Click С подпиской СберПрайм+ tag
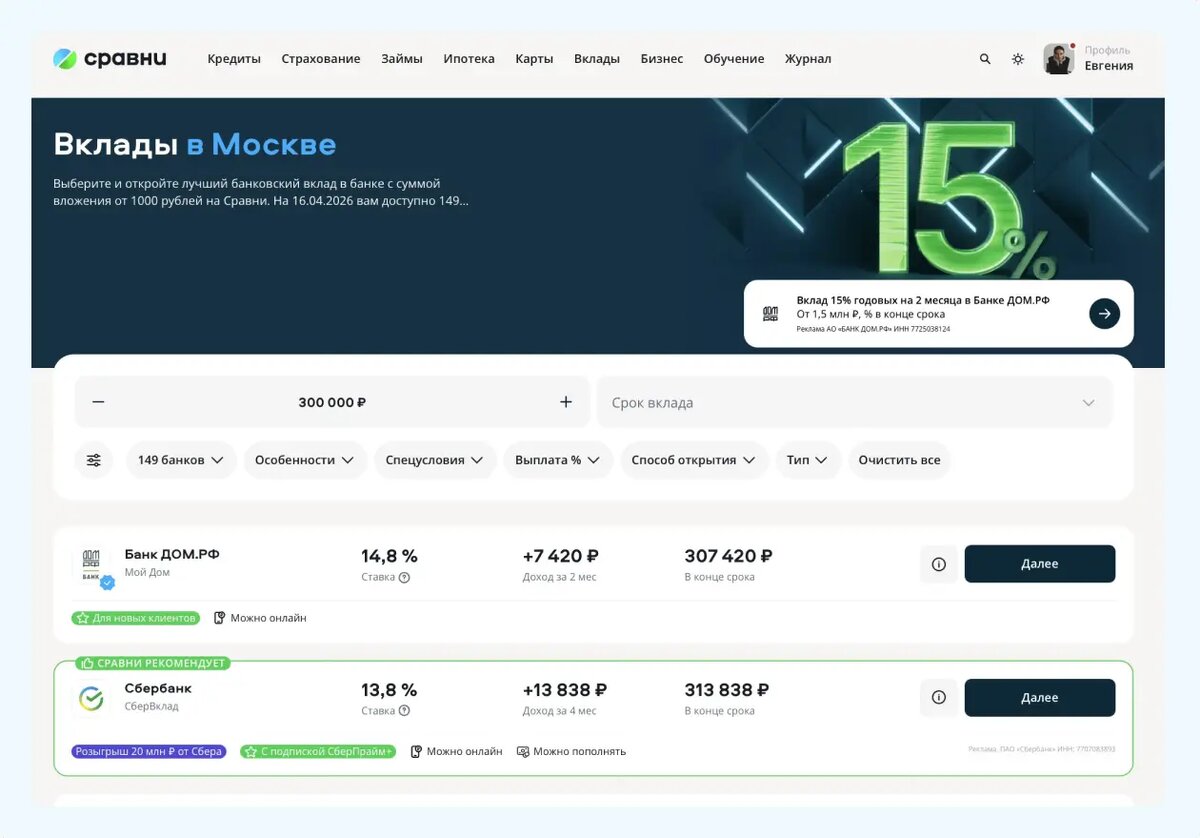The height and width of the screenshot is (838, 1200). point(319,751)
